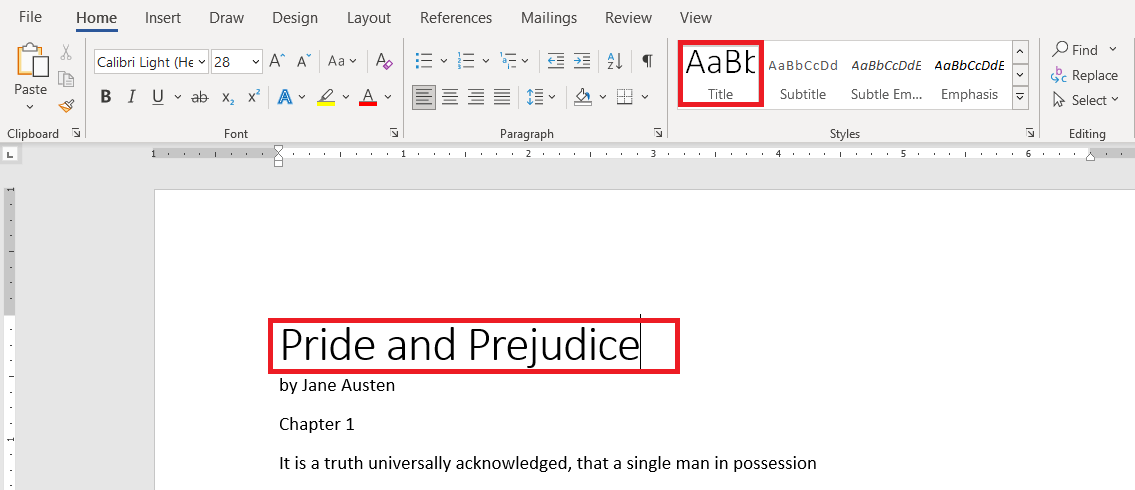Switch to the Draw tab
Screen dimensions: 1135x490
tap(227, 18)
